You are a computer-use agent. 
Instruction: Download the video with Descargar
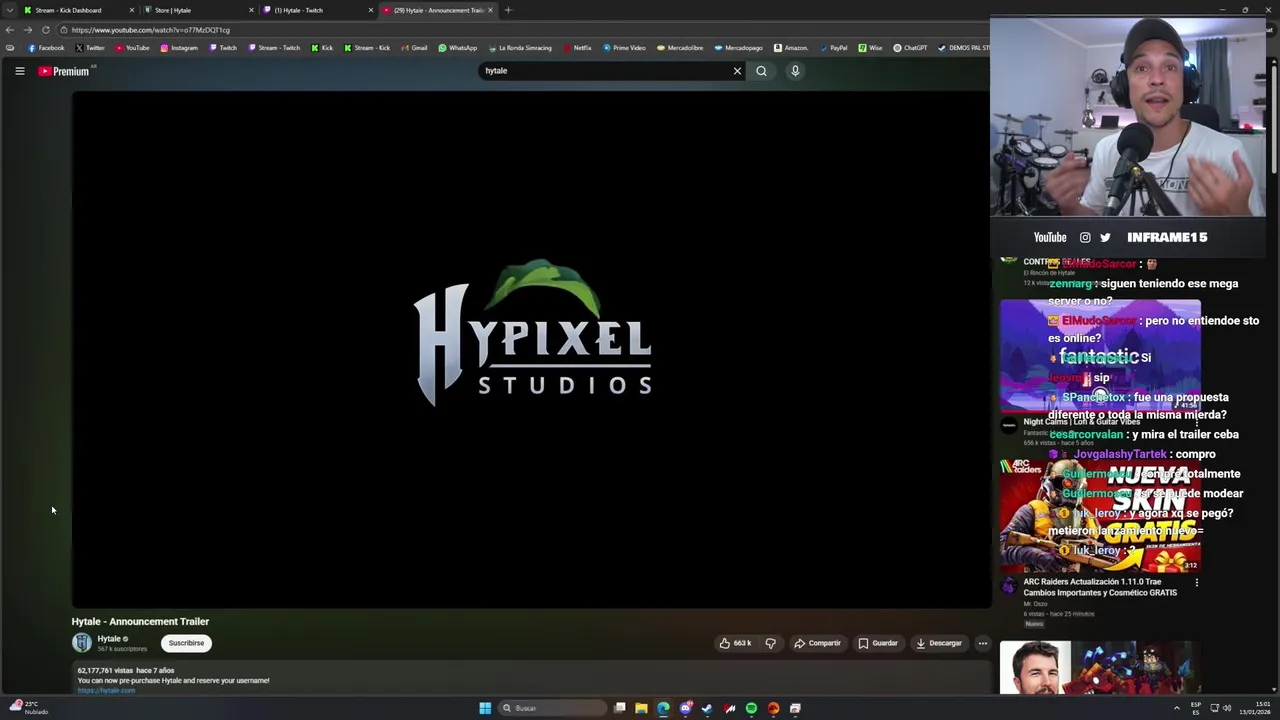pos(939,643)
